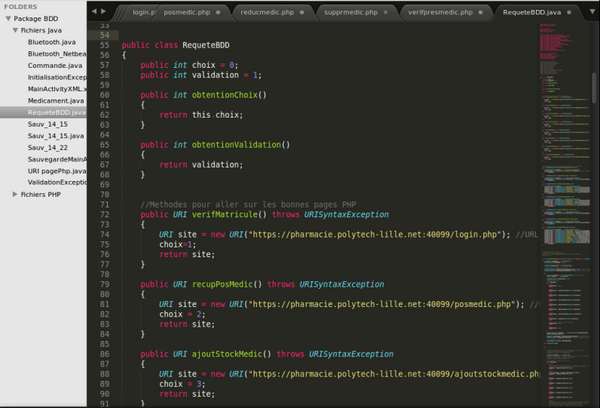The width and height of the screenshot is (600, 408).
Task: Close the supprmedic.php tab with its X
Action: click(x=388, y=12)
